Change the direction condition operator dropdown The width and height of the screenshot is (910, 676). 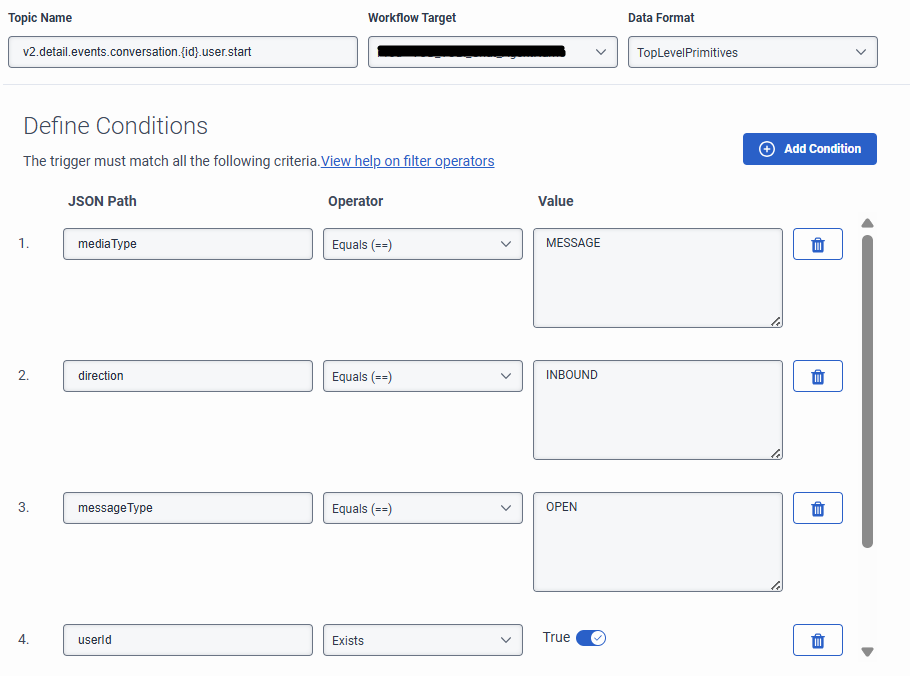tap(422, 376)
